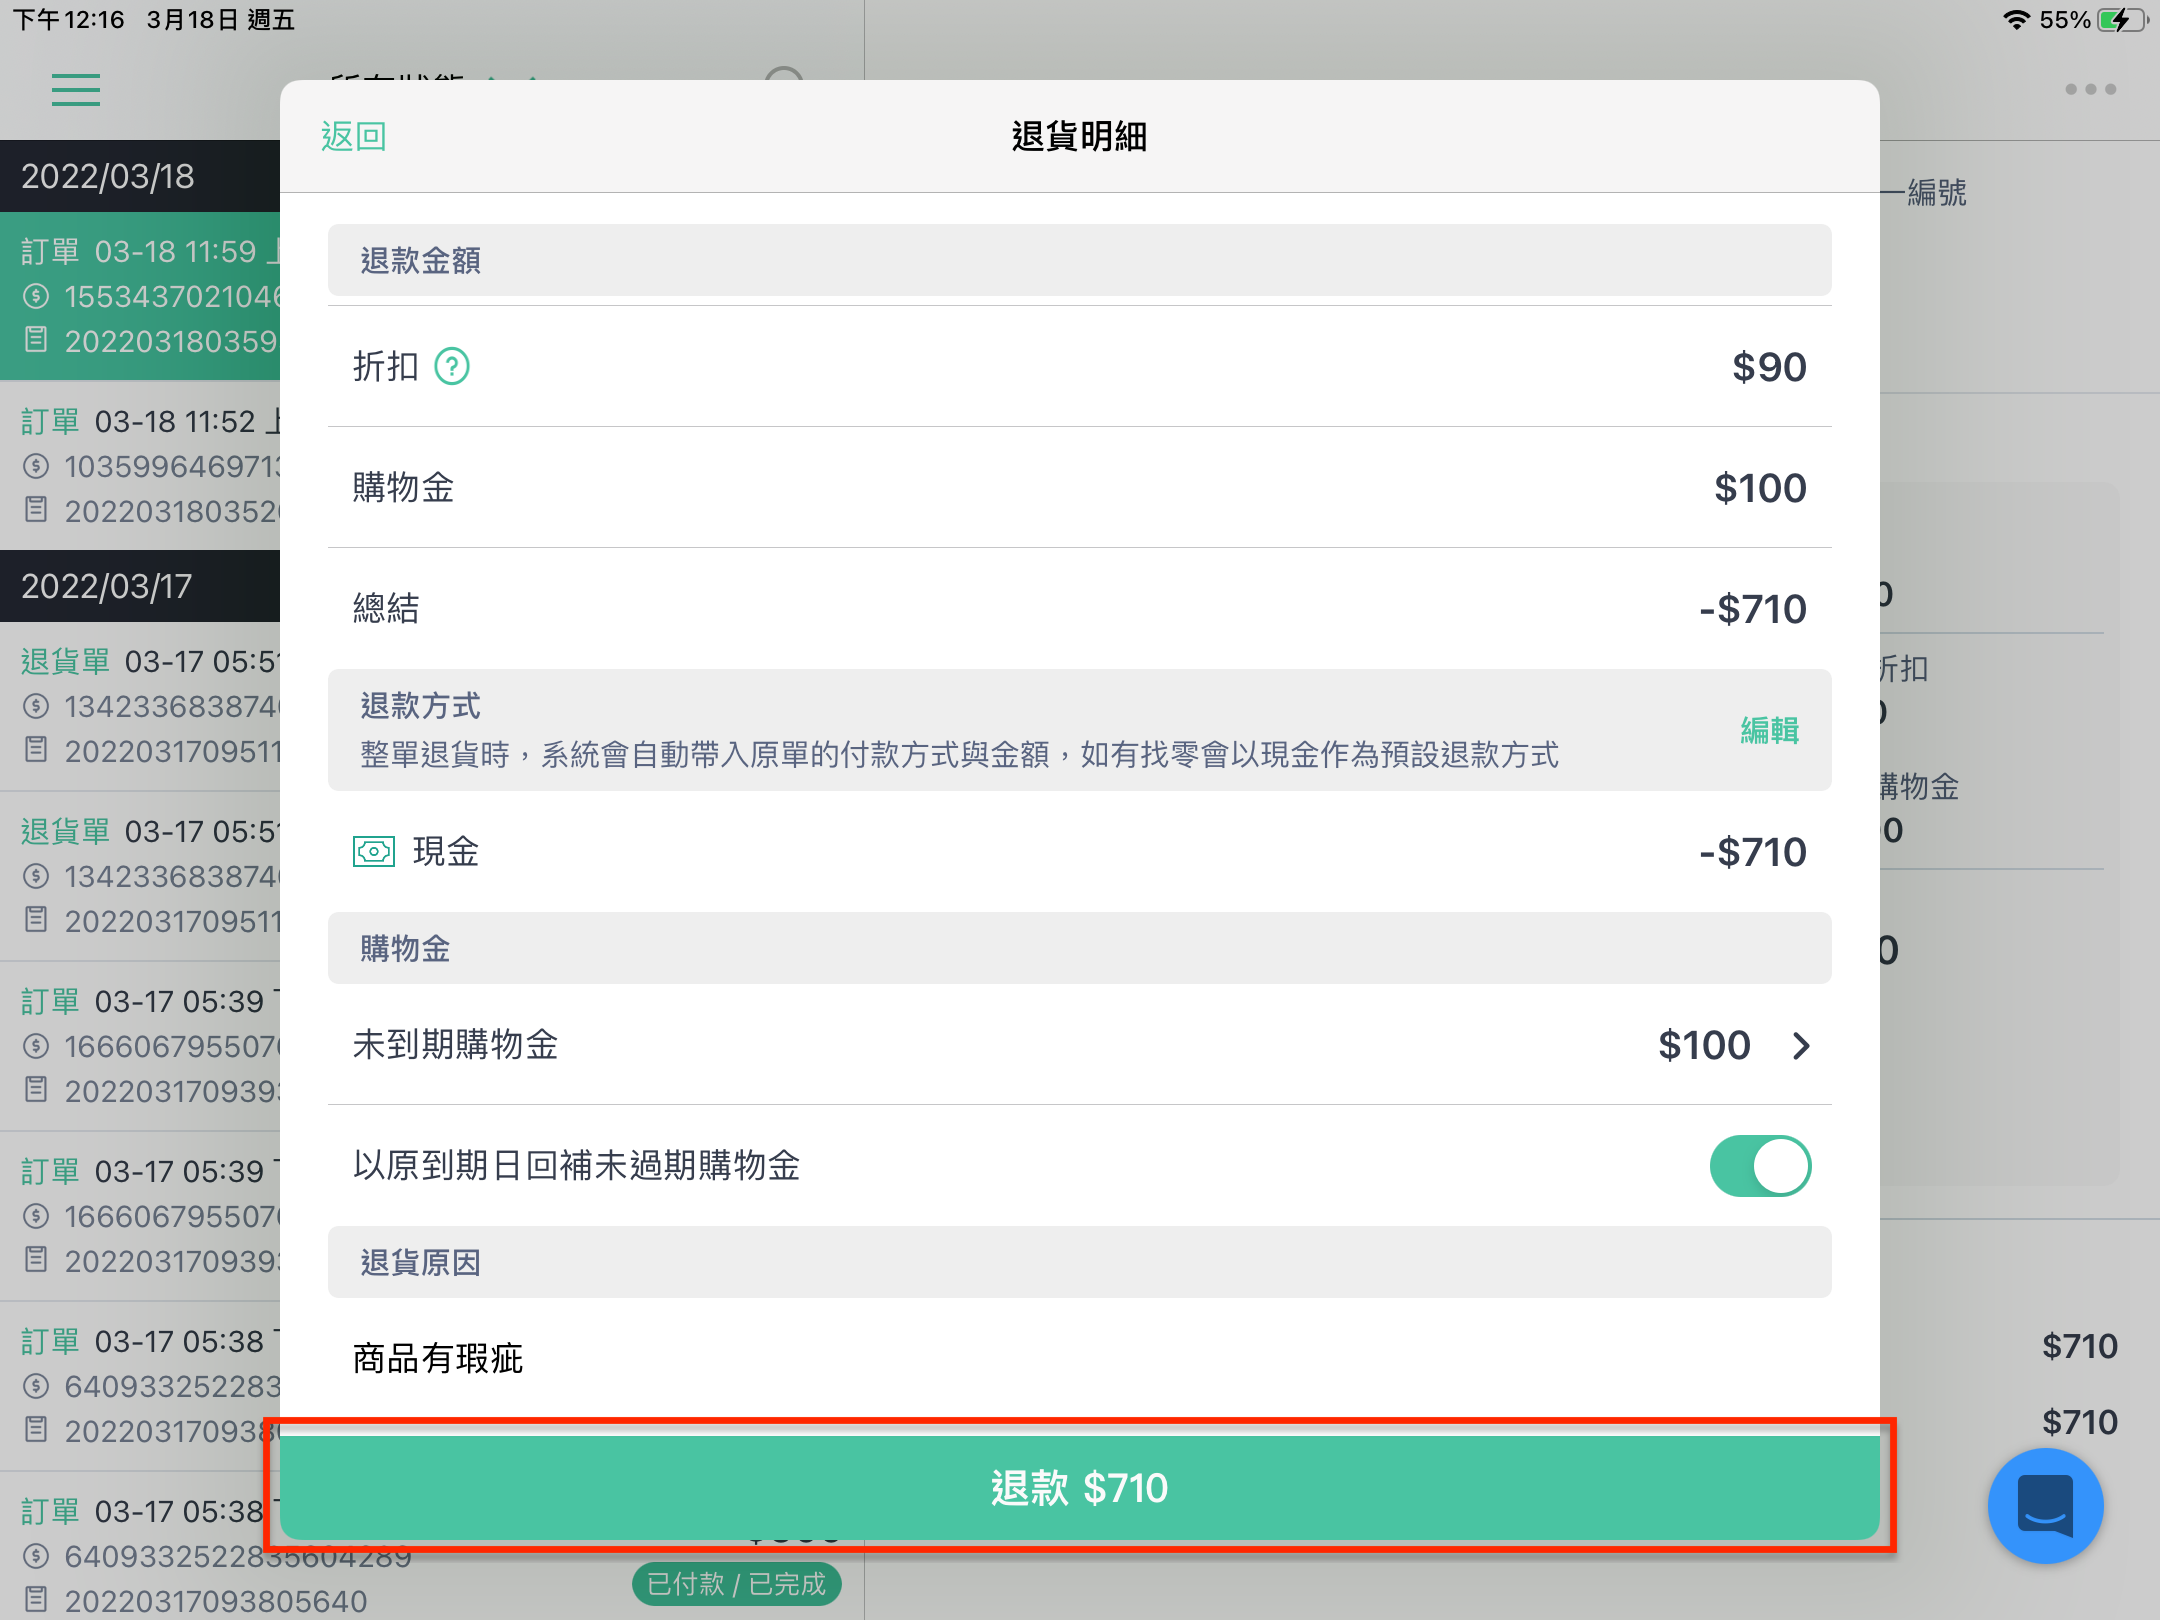2160x1620 pixels.
Task: Tap the 已付款 / 已完成 status badge
Action: (737, 1584)
